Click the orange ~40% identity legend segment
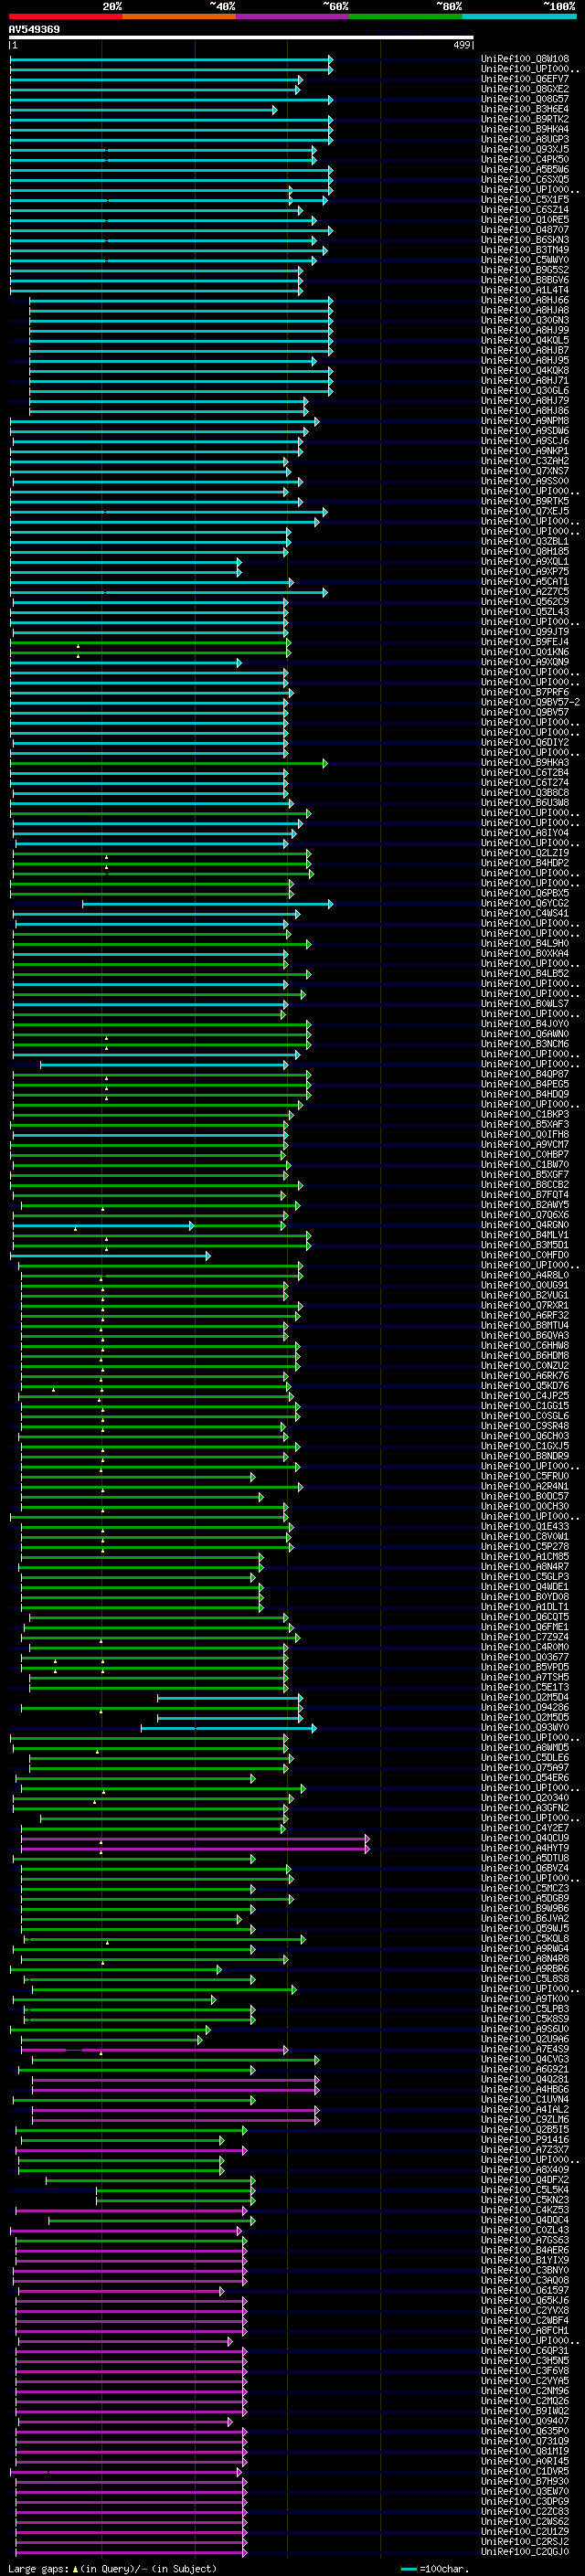Image resolution: width=585 pixels, height=2576 pixels. point(179,16)
